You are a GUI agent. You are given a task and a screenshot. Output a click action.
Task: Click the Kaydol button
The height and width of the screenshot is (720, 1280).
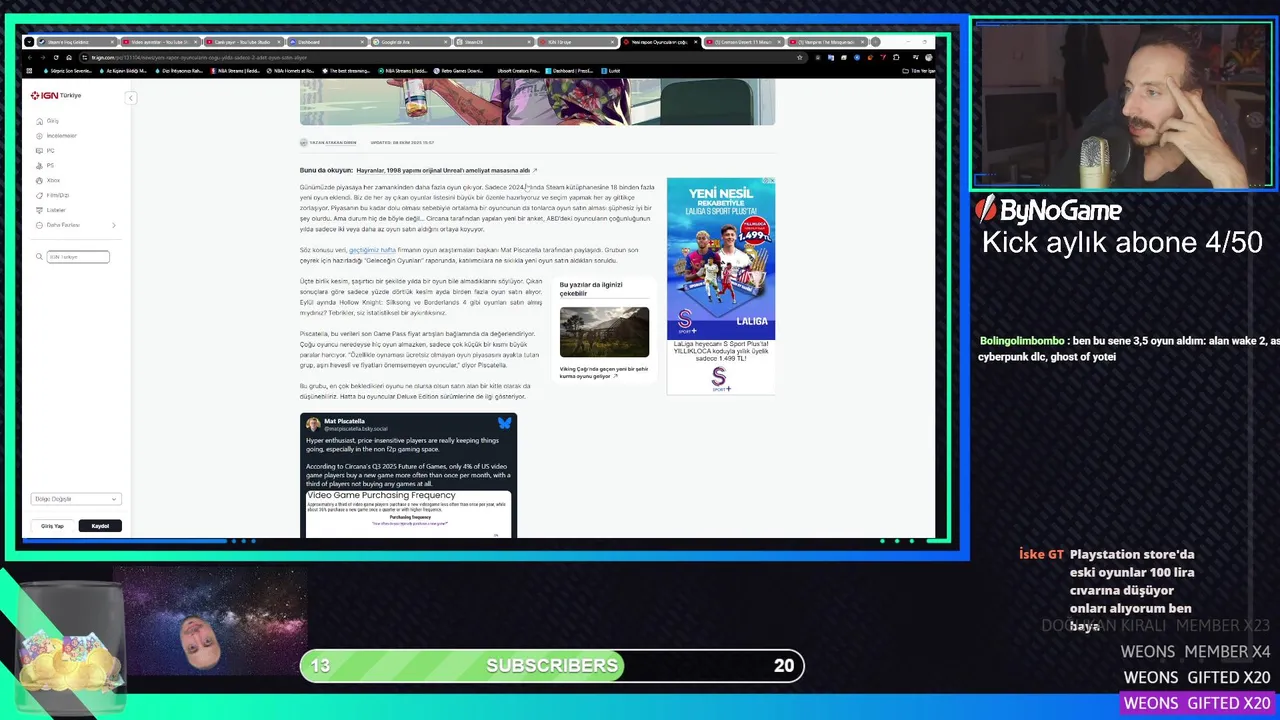point(100,526)
